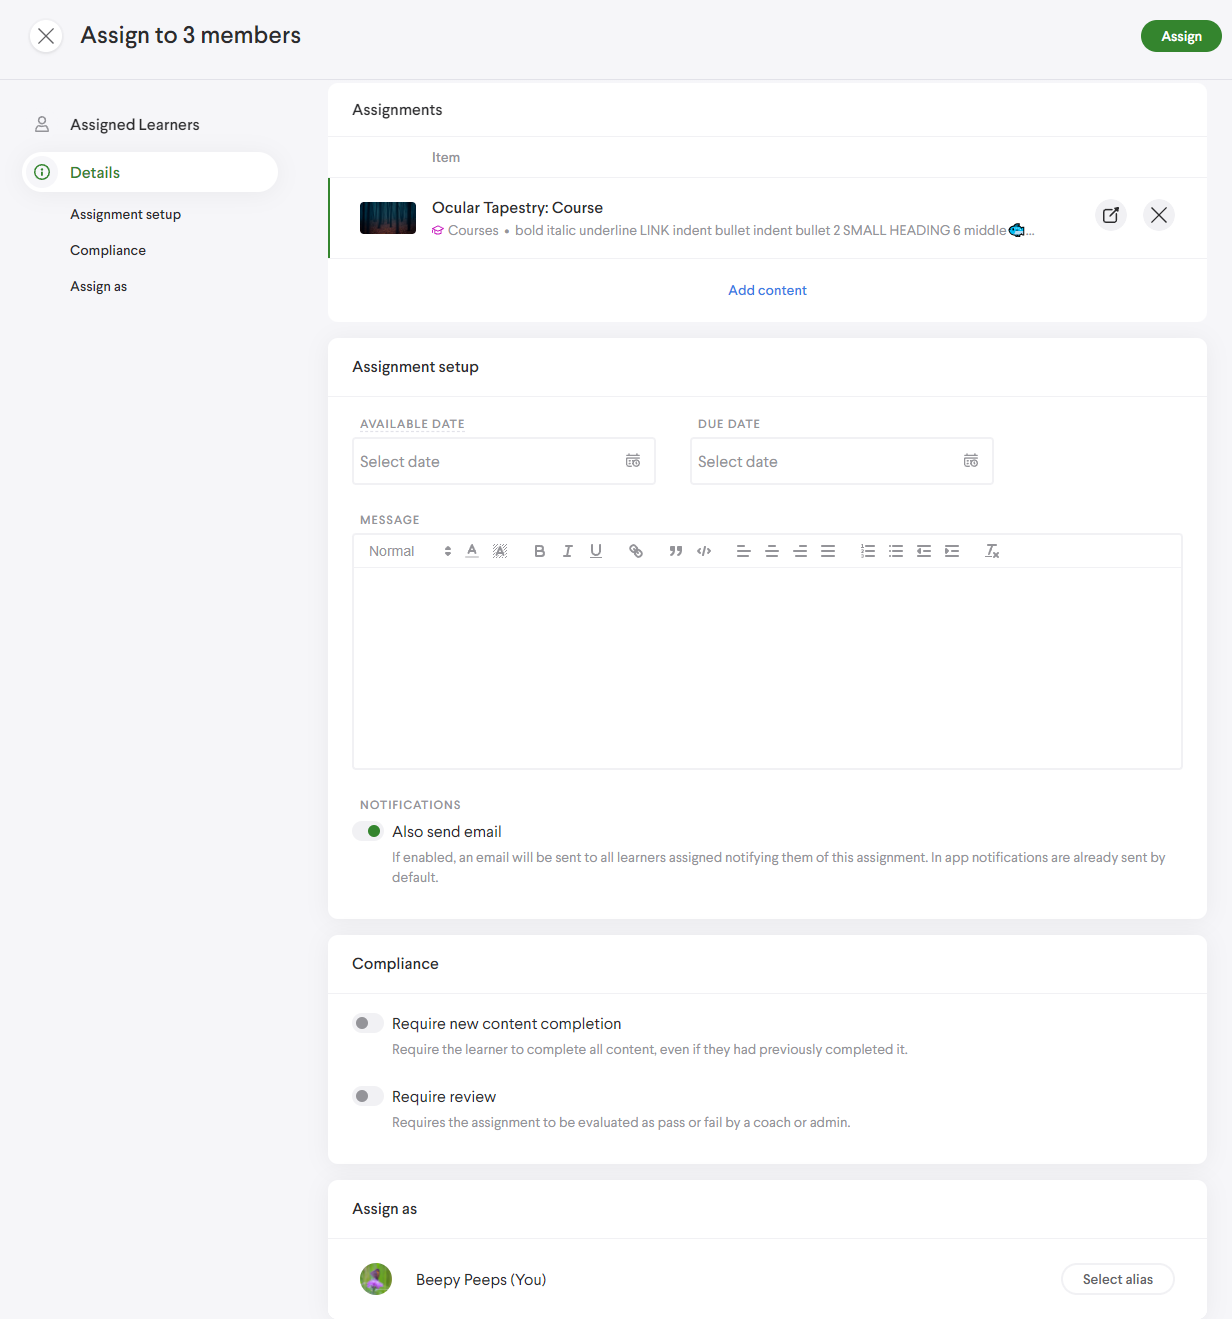Select the numbered list icon
The height and width of the screenshot is (1319, 1232).
868,551
